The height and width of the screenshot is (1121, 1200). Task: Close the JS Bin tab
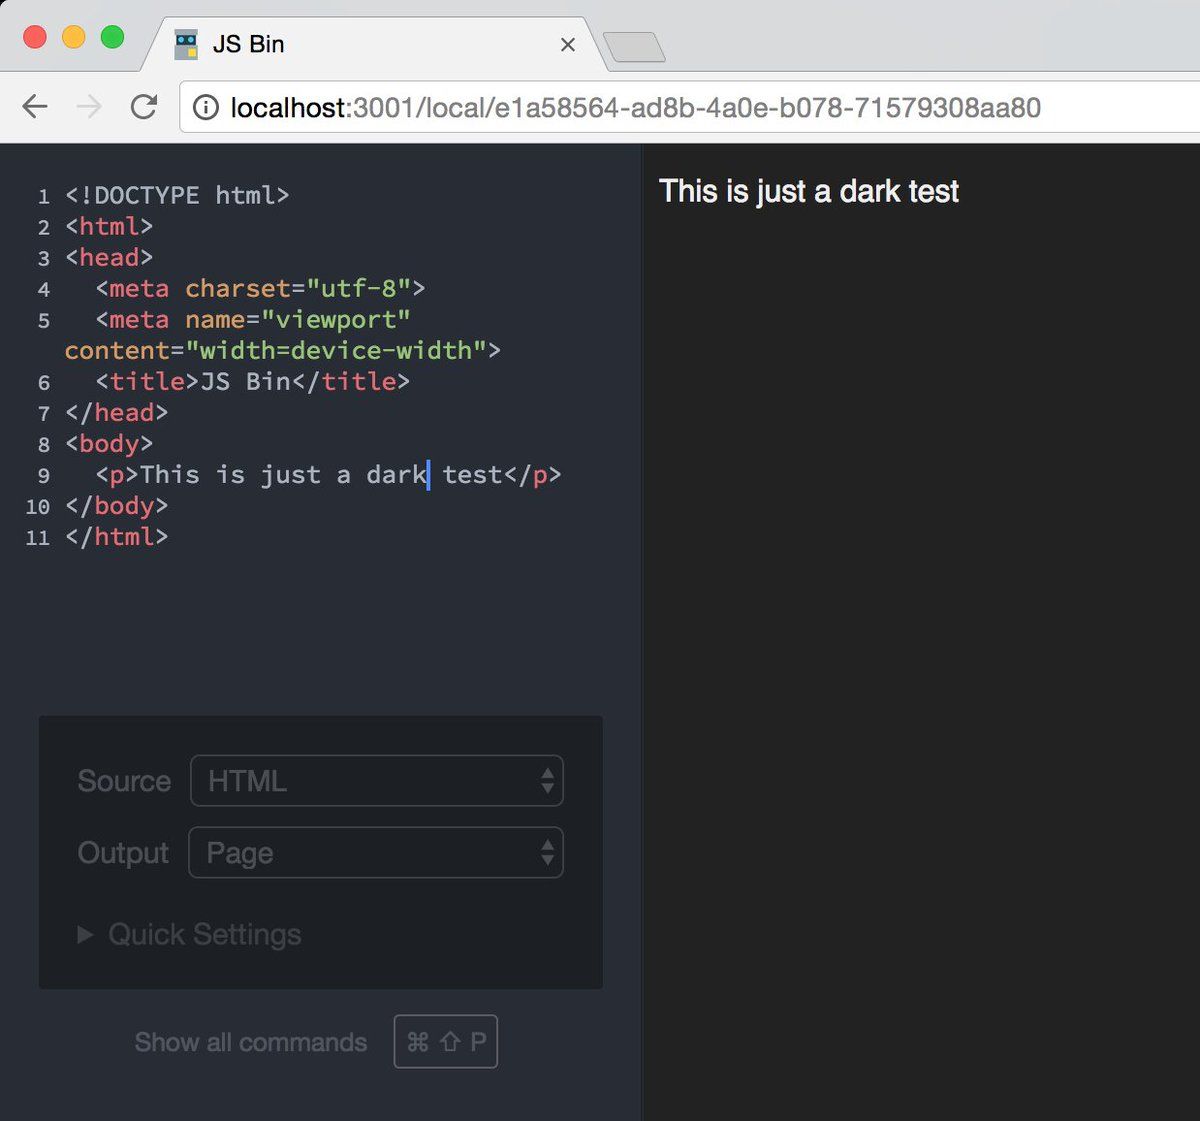click(567, 45)
